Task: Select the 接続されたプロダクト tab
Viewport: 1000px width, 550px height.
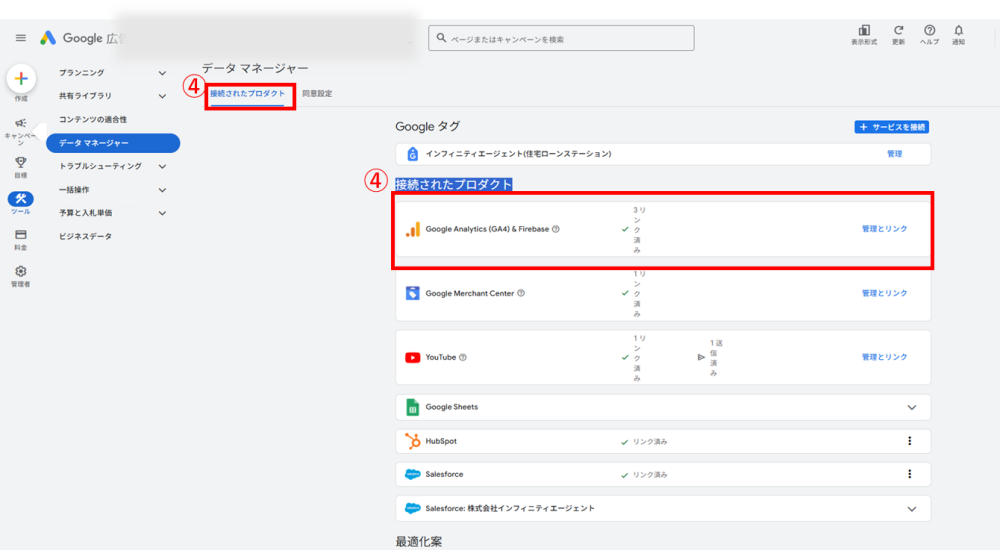Action: (247, 93)
